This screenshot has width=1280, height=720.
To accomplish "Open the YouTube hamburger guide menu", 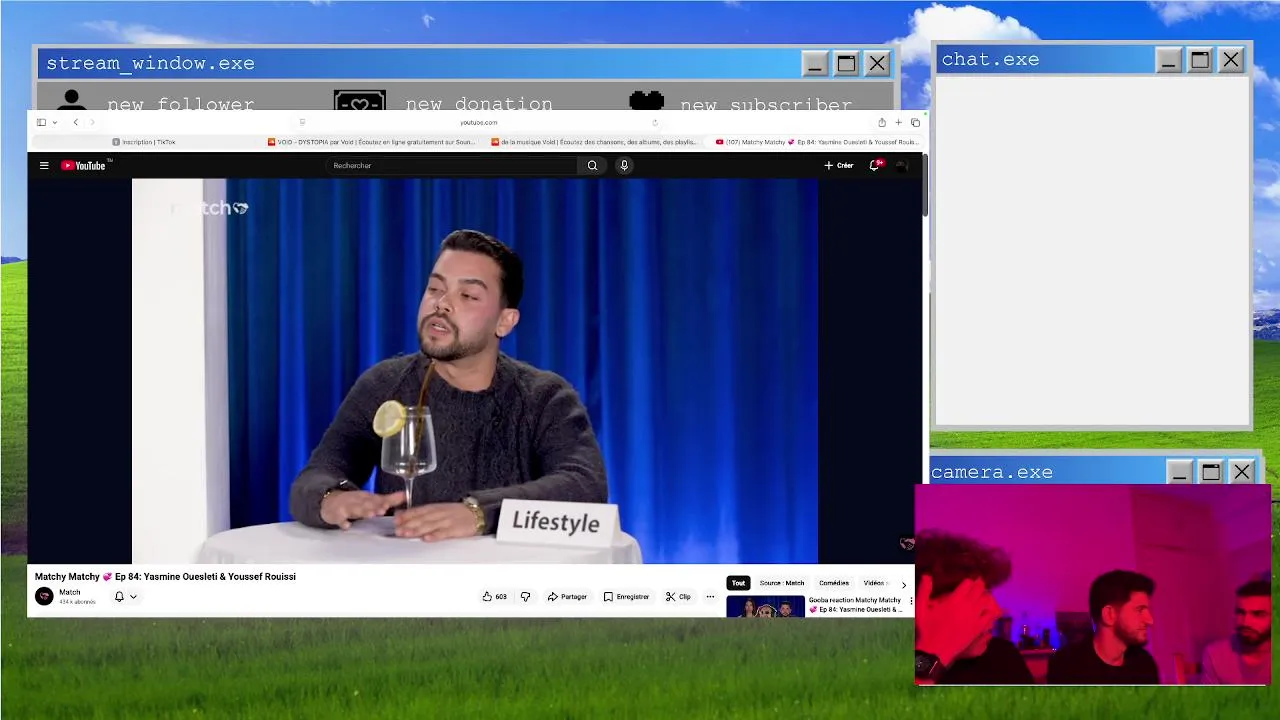I will pyautogui.click(x=44, y=165).
